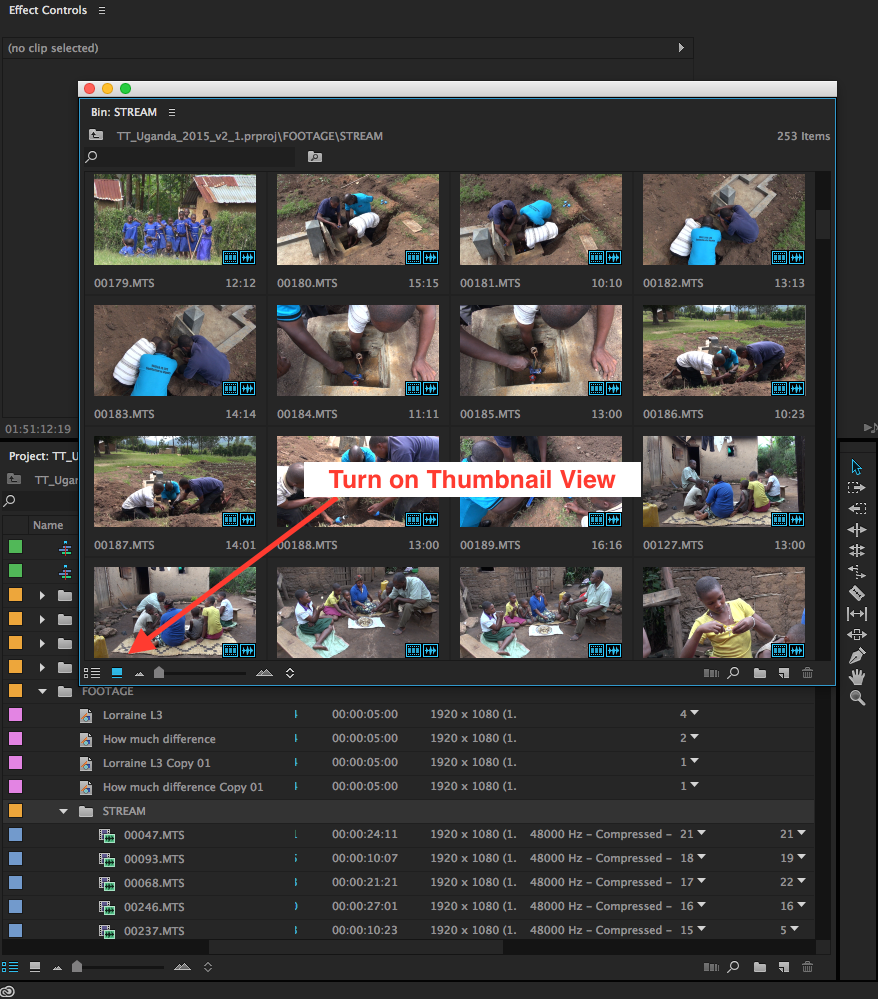
Task: Select the 00185.MTS clip thumbnail
Action: click(x=540, y=350)
